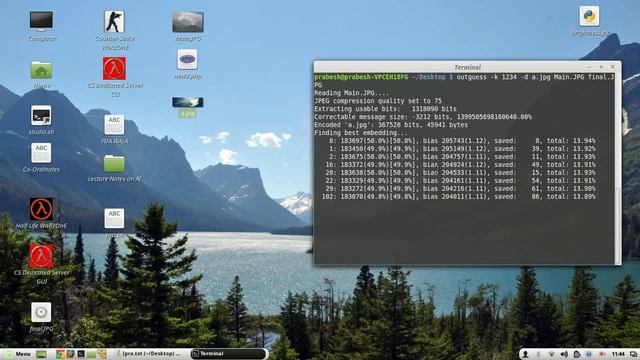
Task: Select the a.jpg image thumbnail
Action: pos(188,102)
